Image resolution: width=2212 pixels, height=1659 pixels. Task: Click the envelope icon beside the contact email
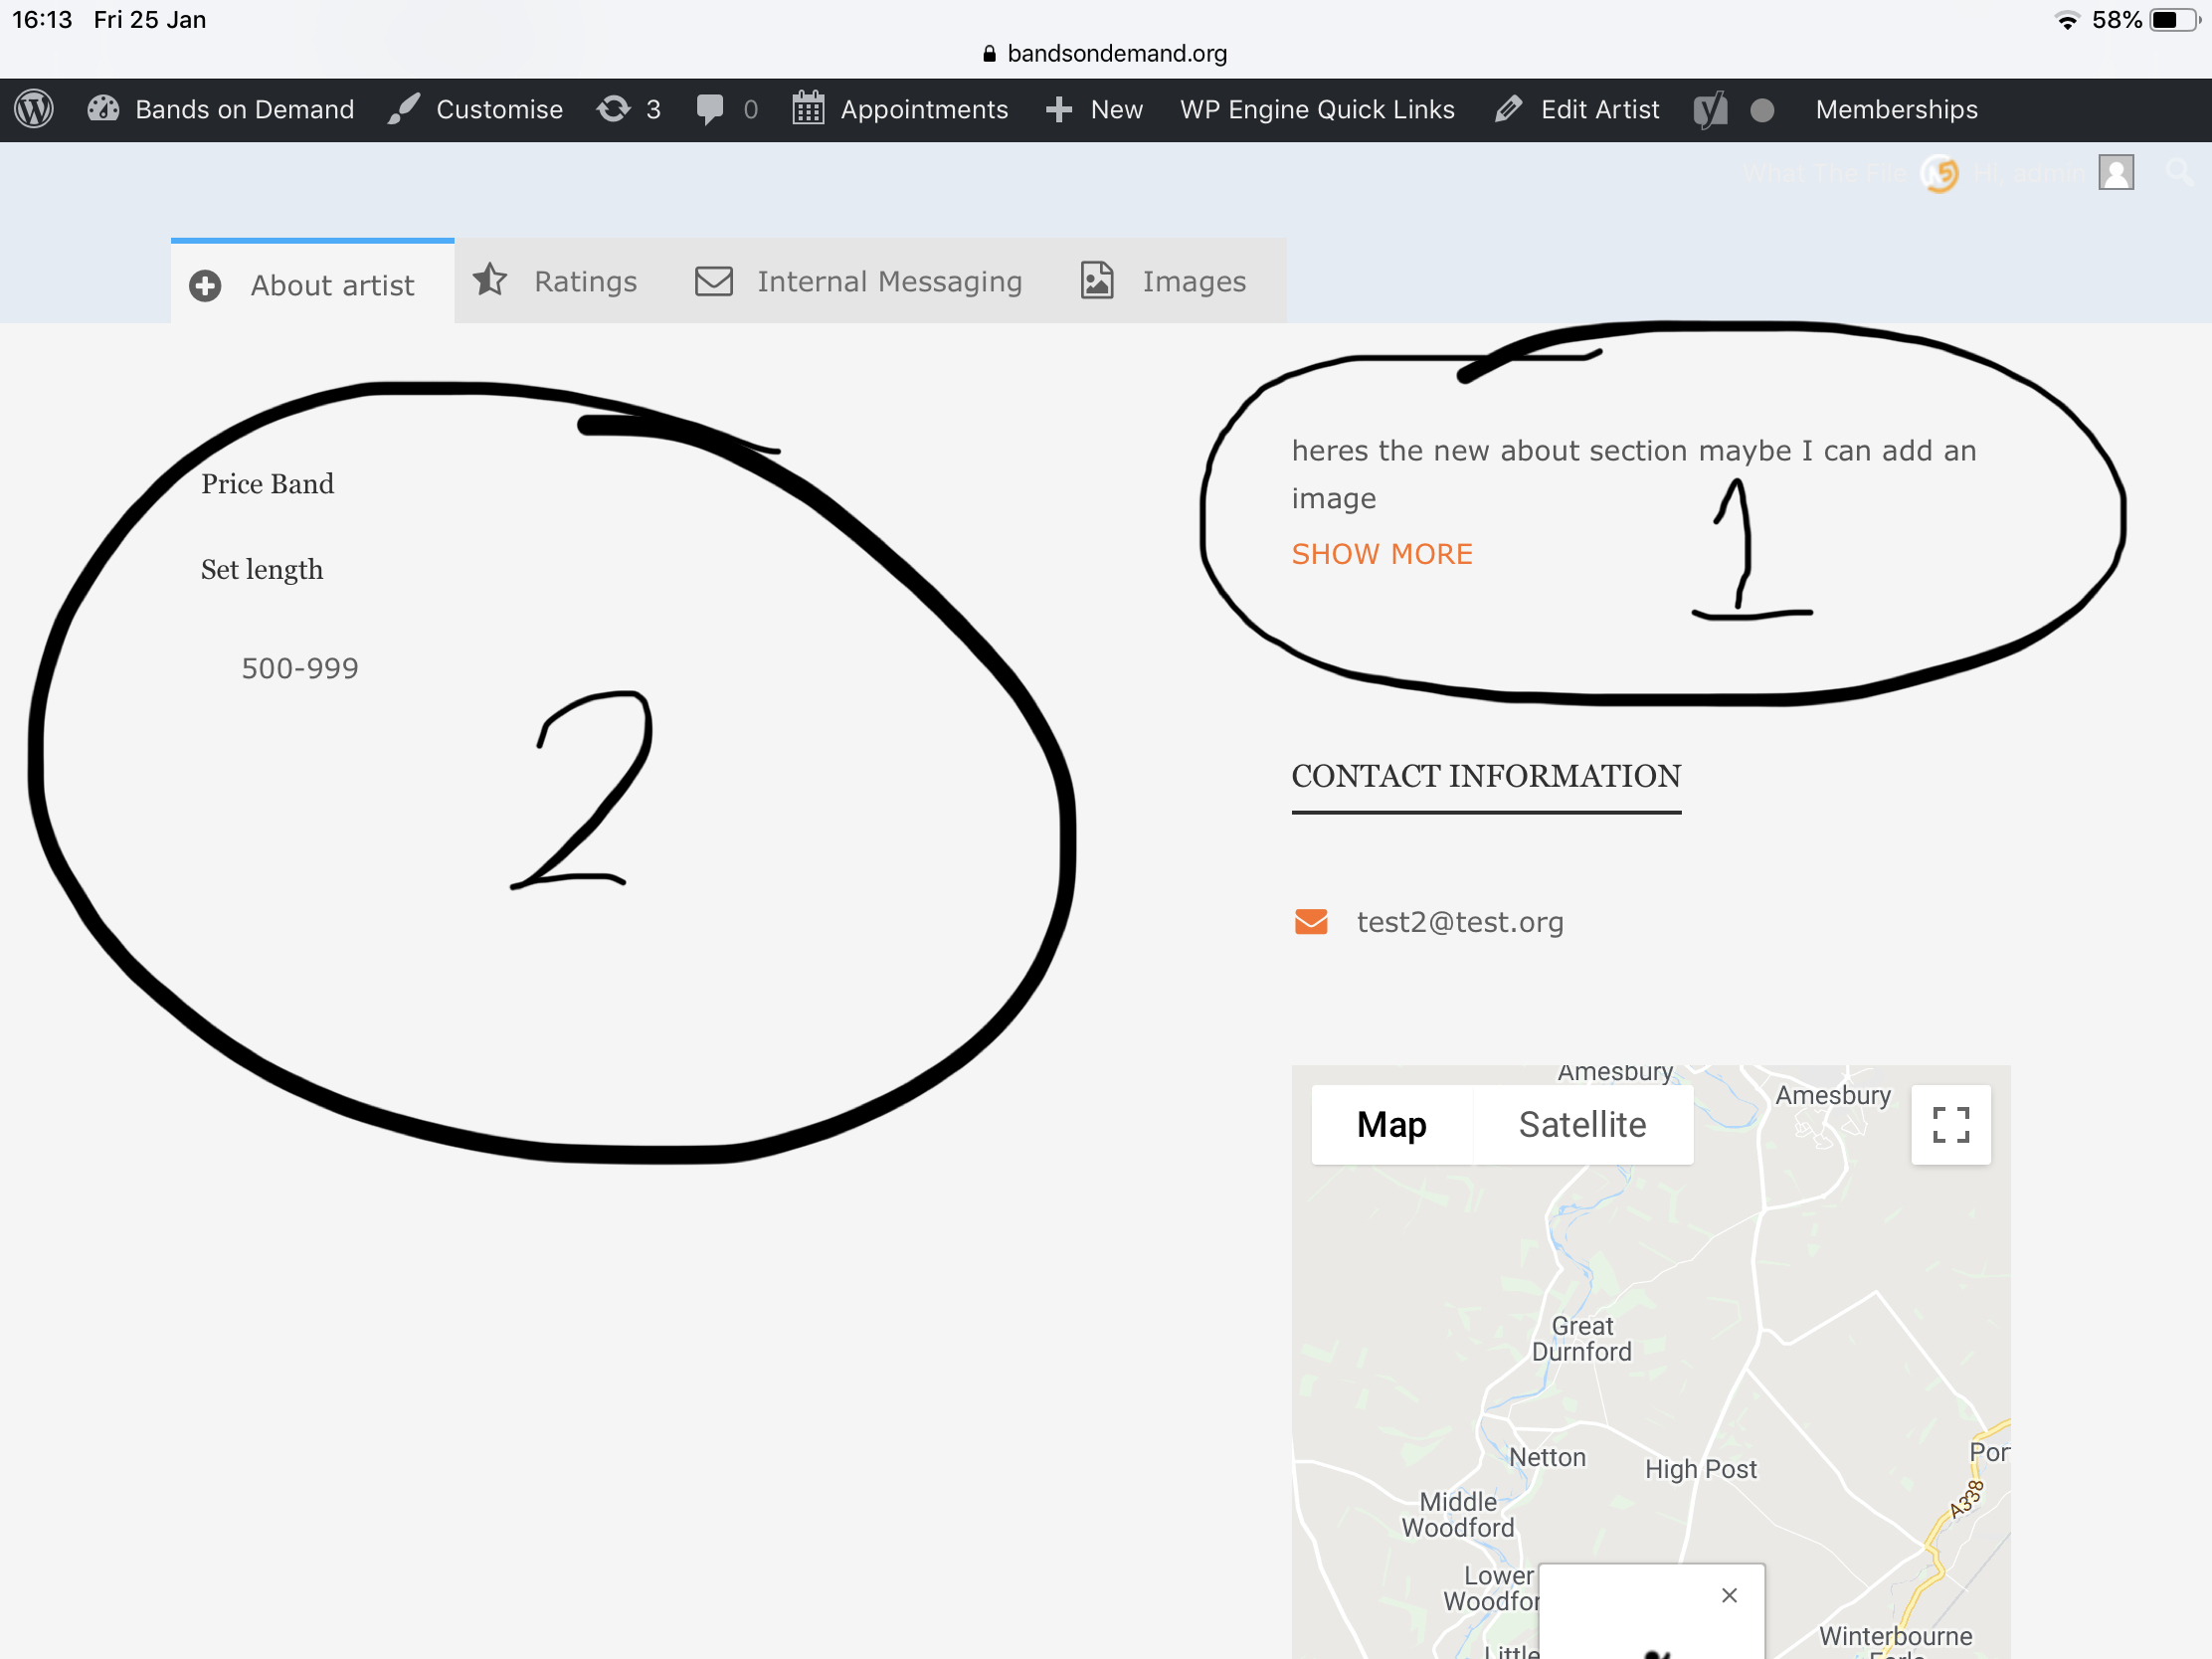[1310, 921]
